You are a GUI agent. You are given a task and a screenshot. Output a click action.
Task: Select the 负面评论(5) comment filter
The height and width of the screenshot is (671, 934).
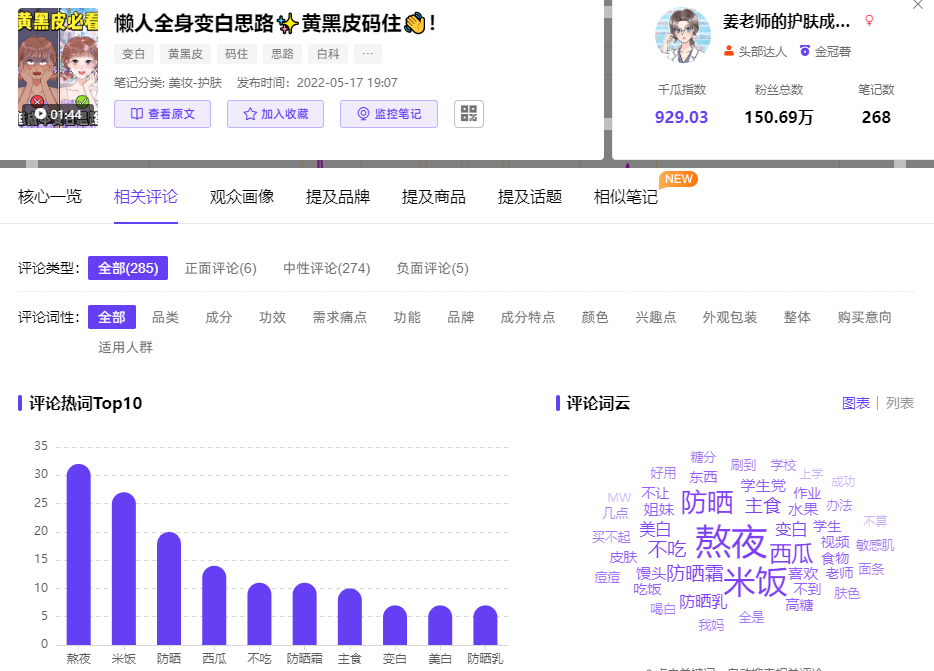pyautogui.click(x=432, y=268)
